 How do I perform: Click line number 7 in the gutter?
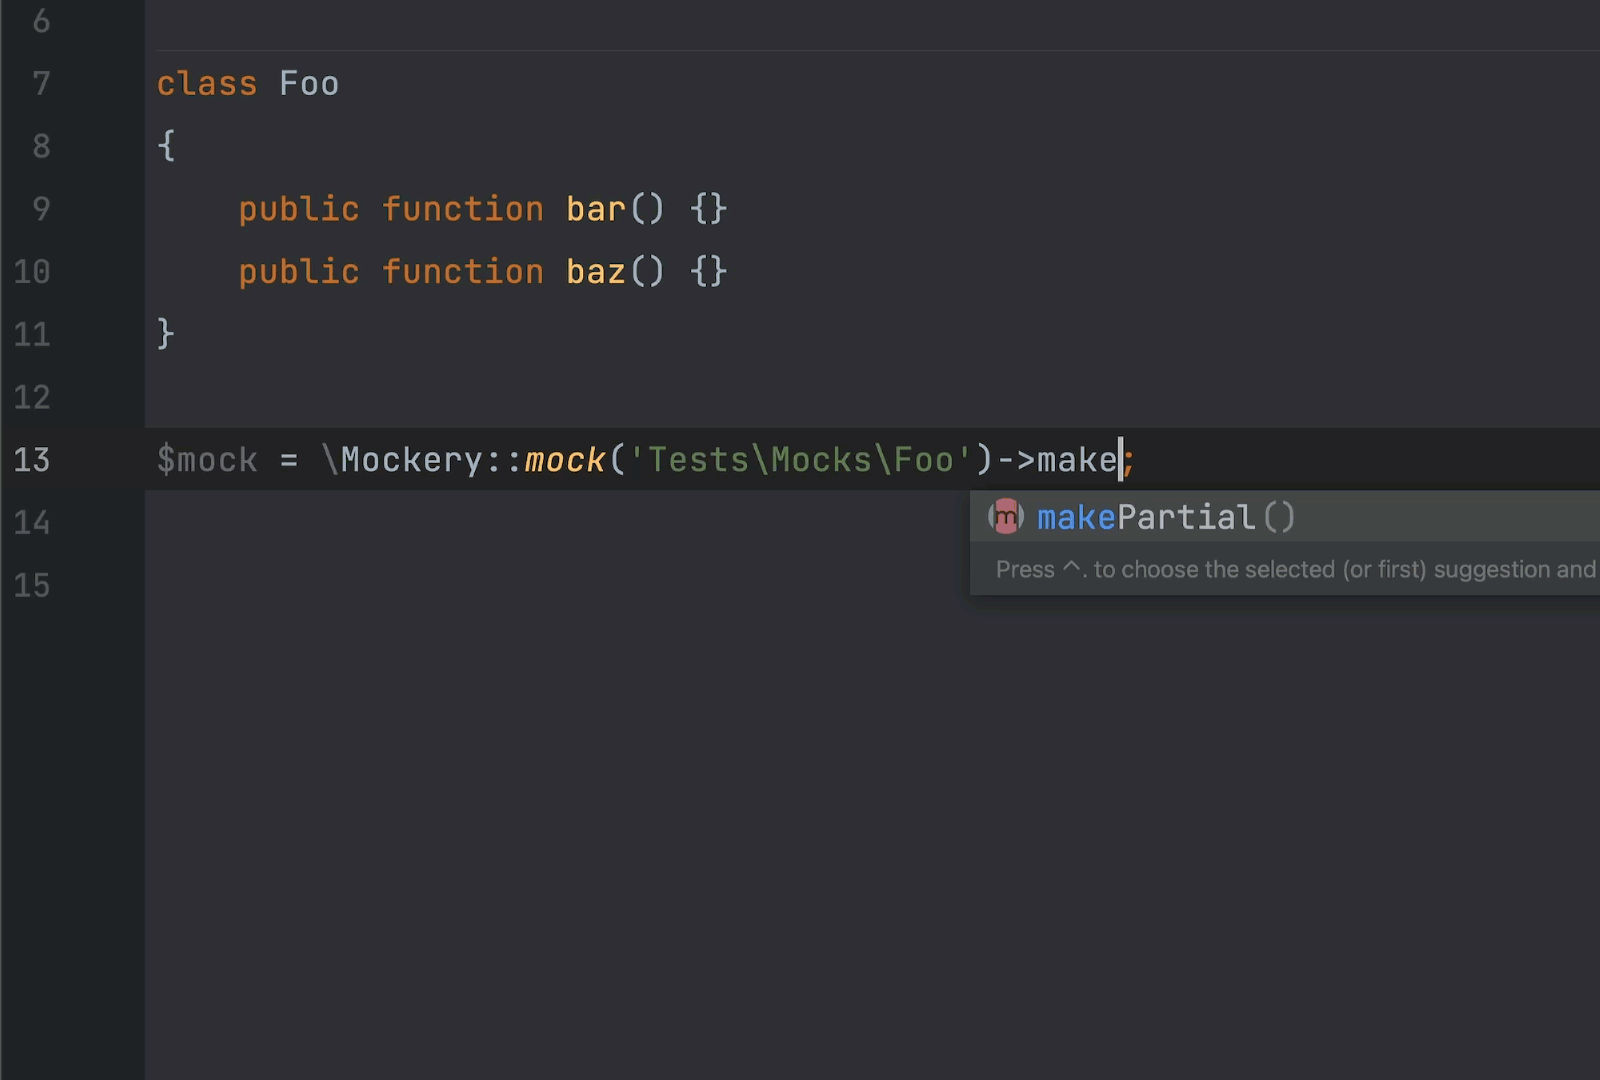tap(41, 83)
